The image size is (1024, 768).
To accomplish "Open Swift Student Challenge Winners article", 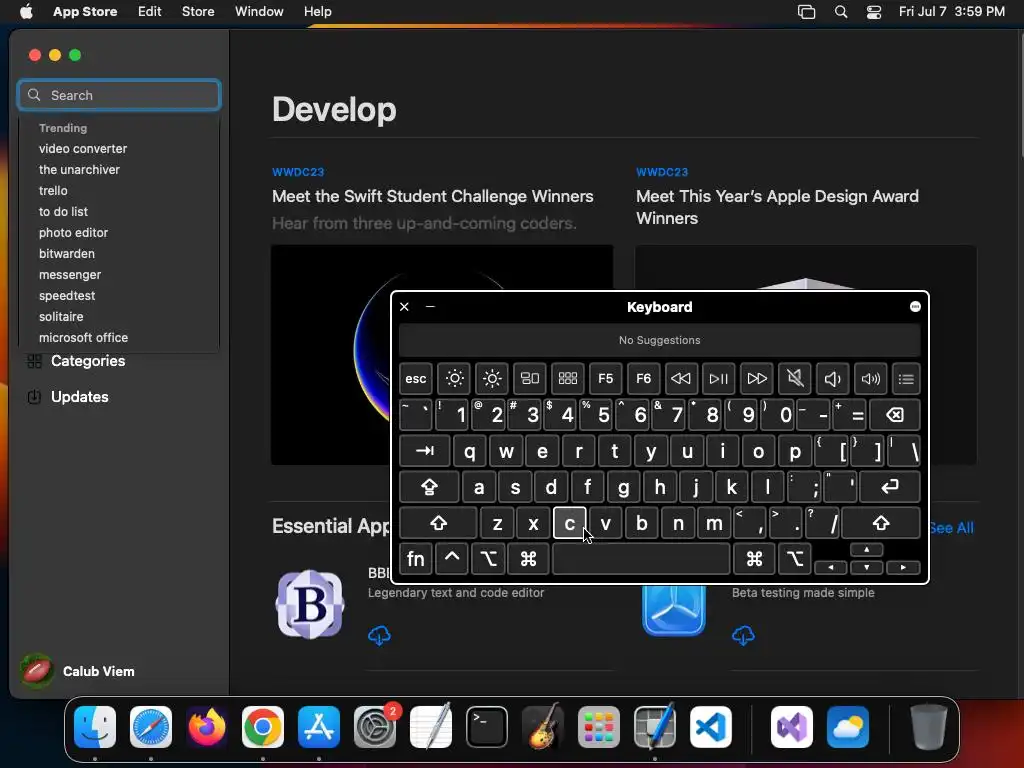I will pos(432,197).
